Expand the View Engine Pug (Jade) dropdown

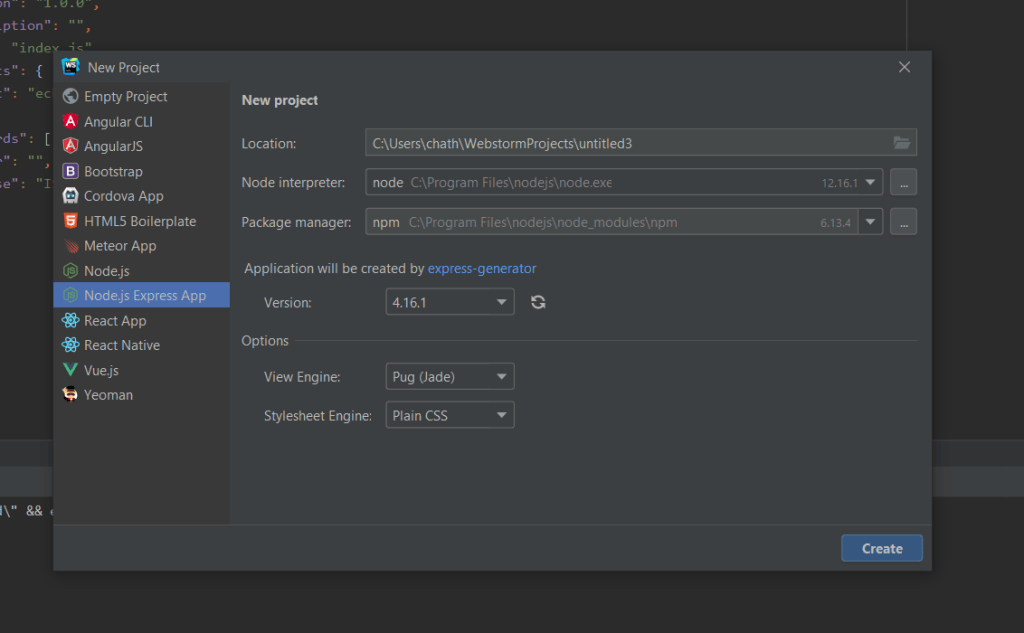(x=450, y=377)
